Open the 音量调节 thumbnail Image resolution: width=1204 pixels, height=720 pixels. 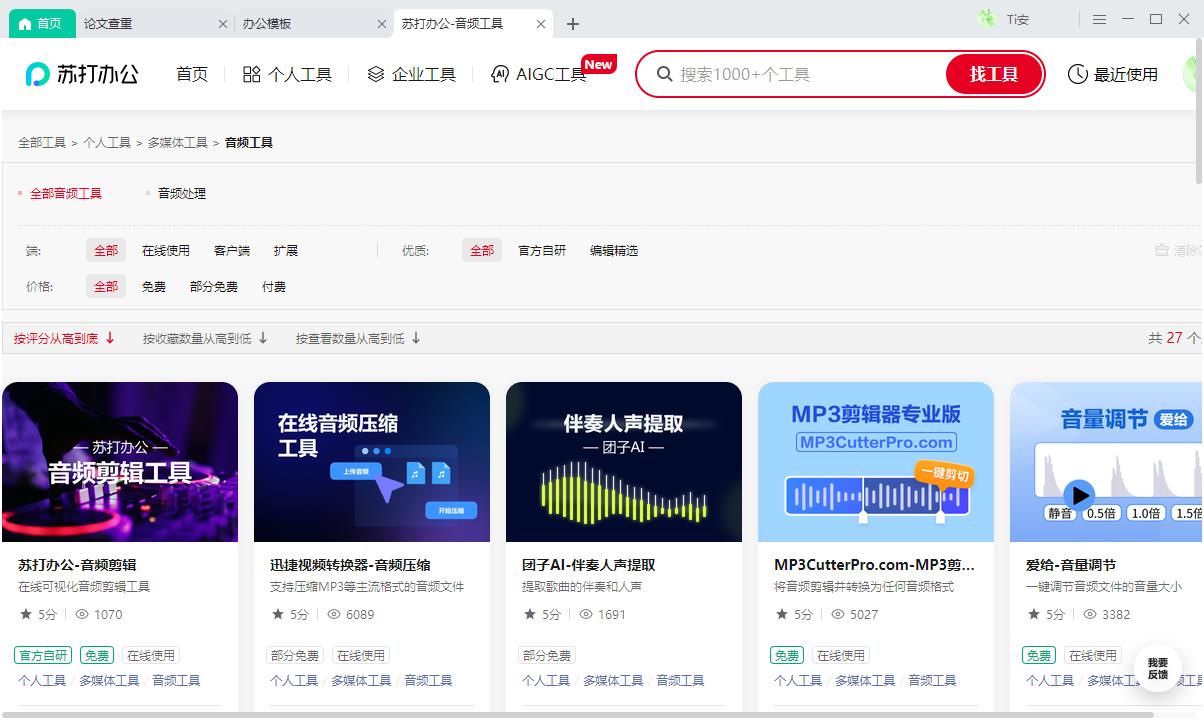point(1106,462)
